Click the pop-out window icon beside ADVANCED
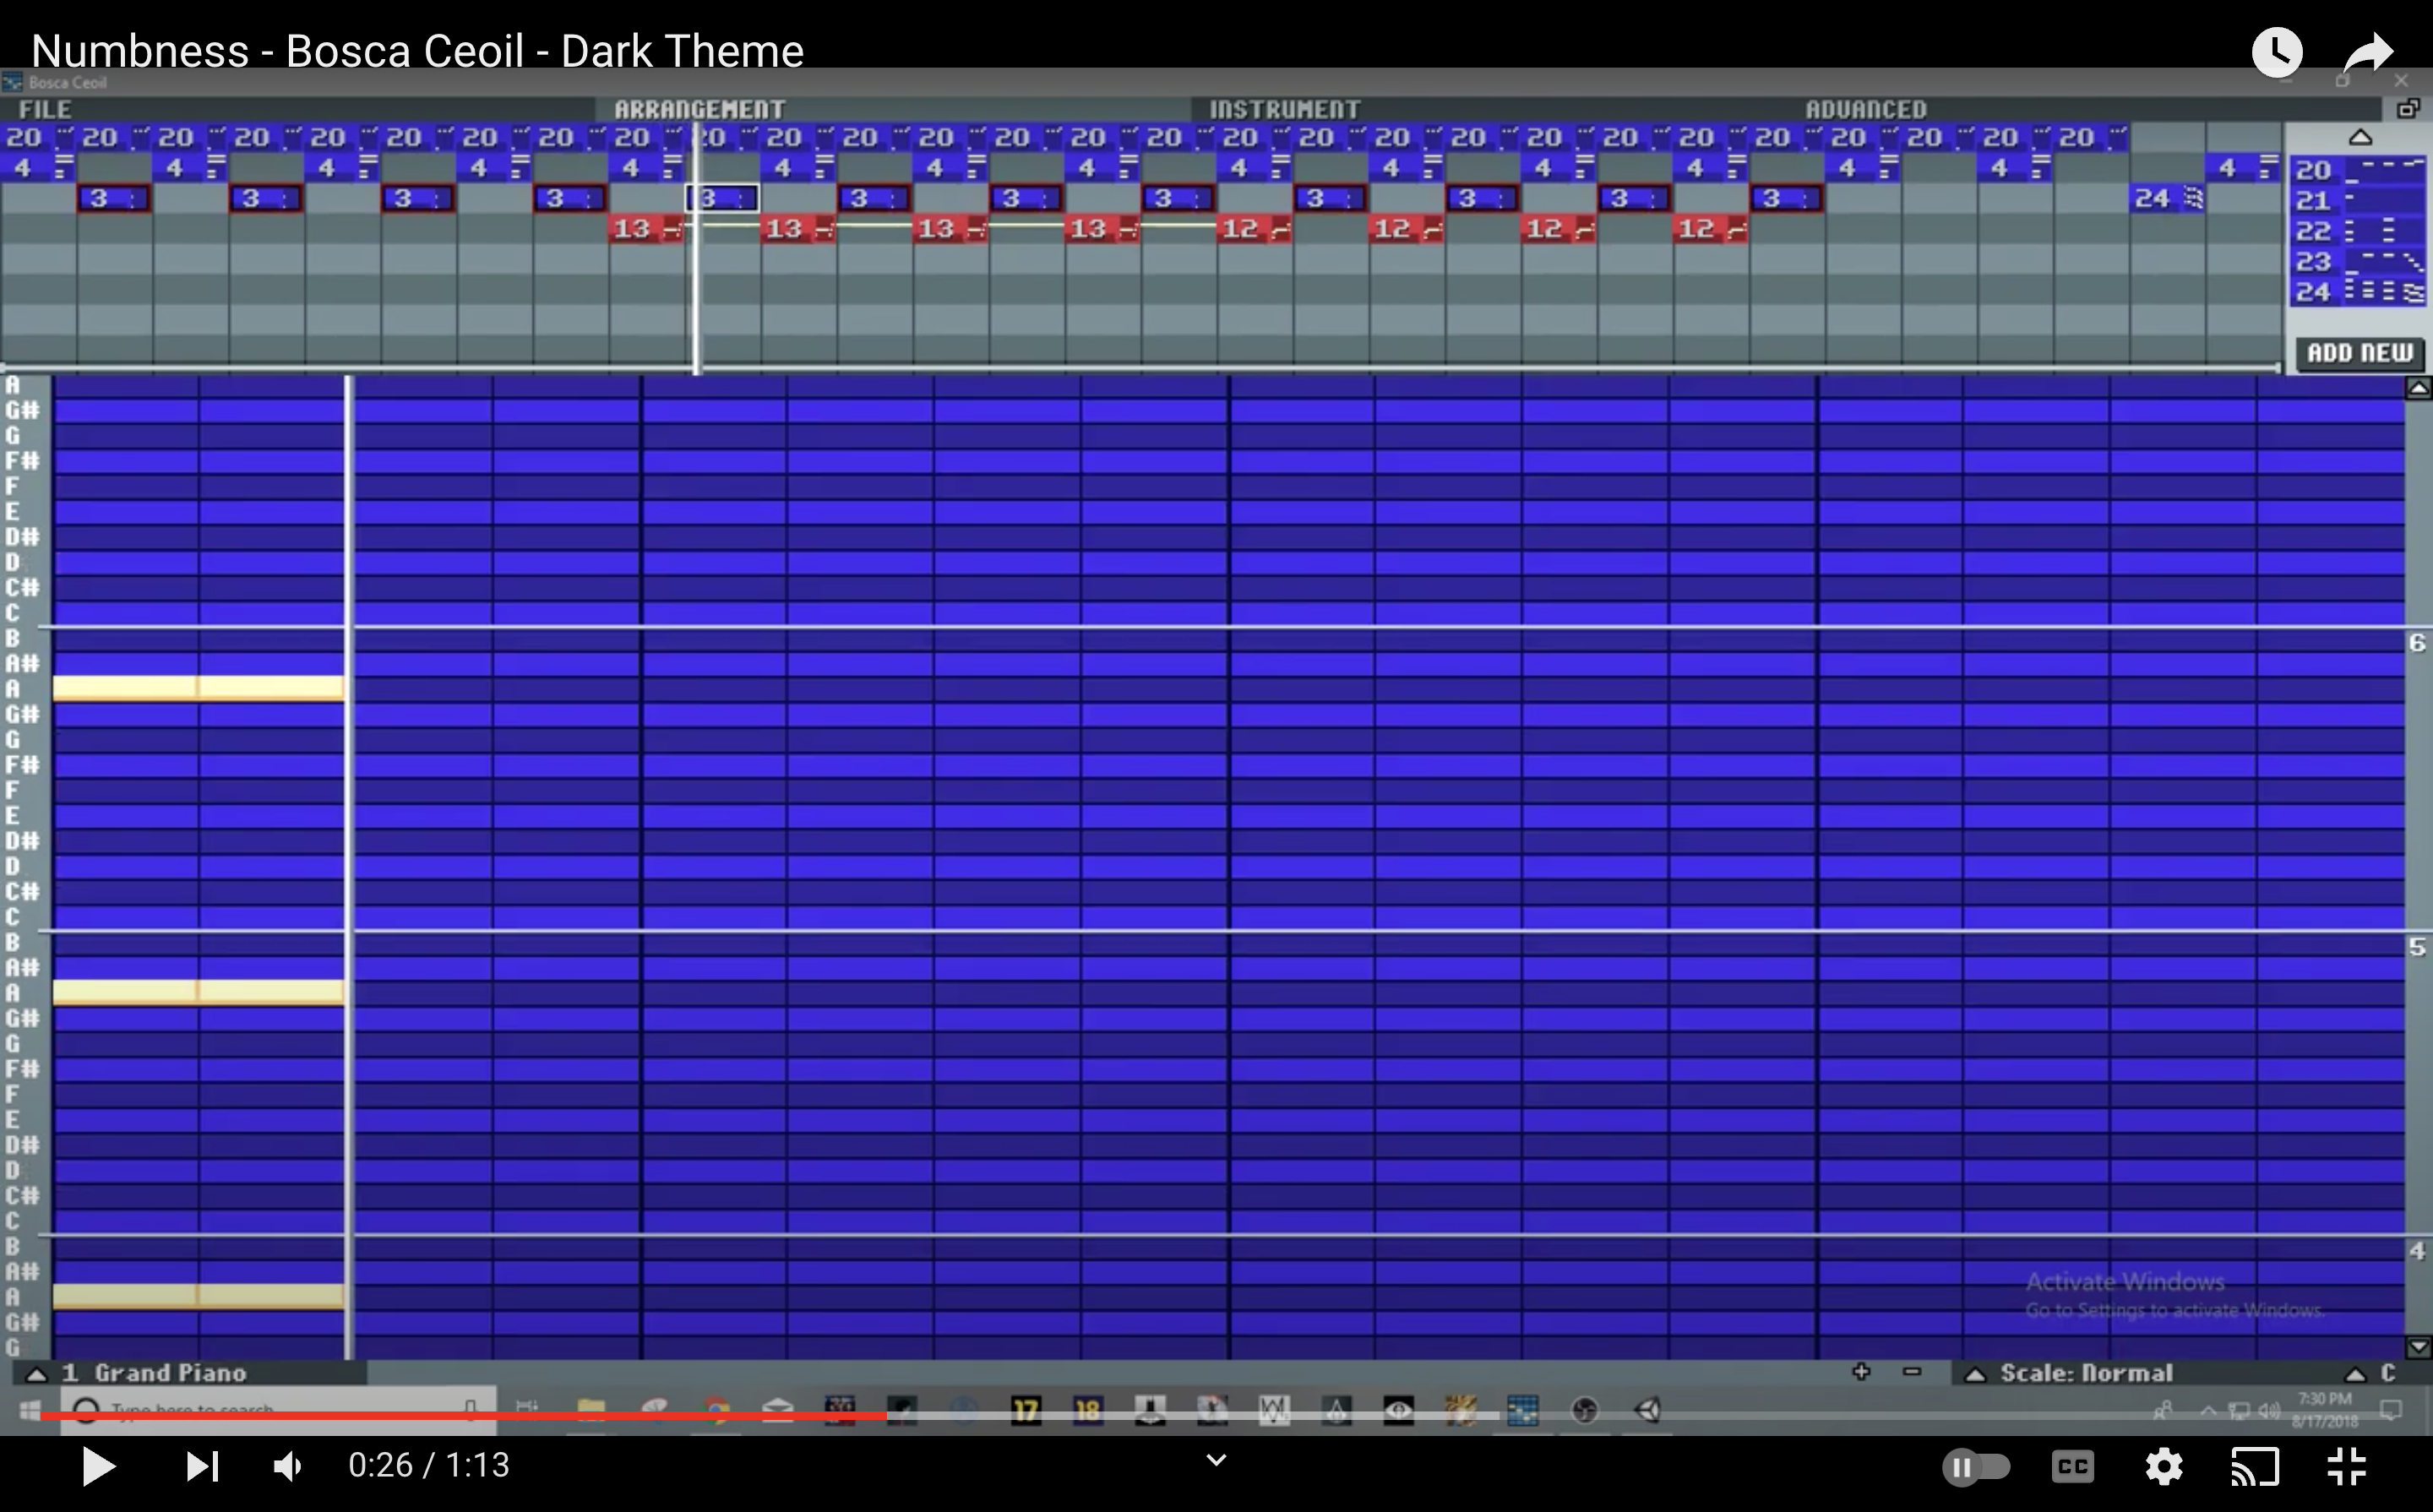The width and height of the screenshot is (2433, 1512). click(x=2408, y=109)
